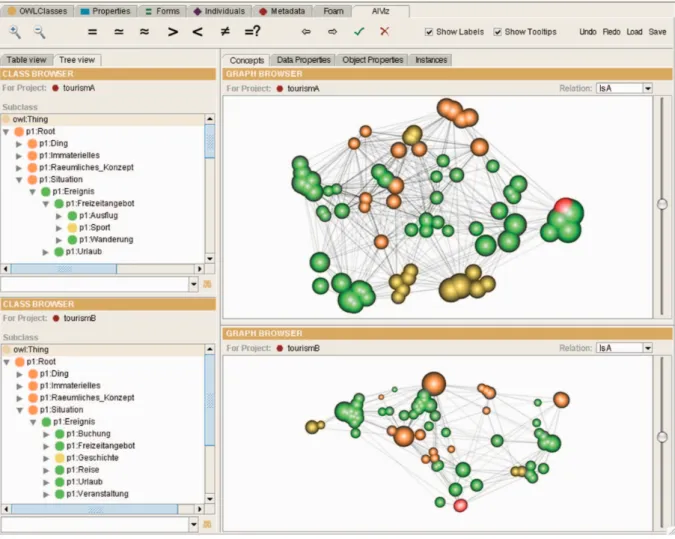Select the not equal (≠) mapping operator
675x539 pixels.
tap(225, 31)
